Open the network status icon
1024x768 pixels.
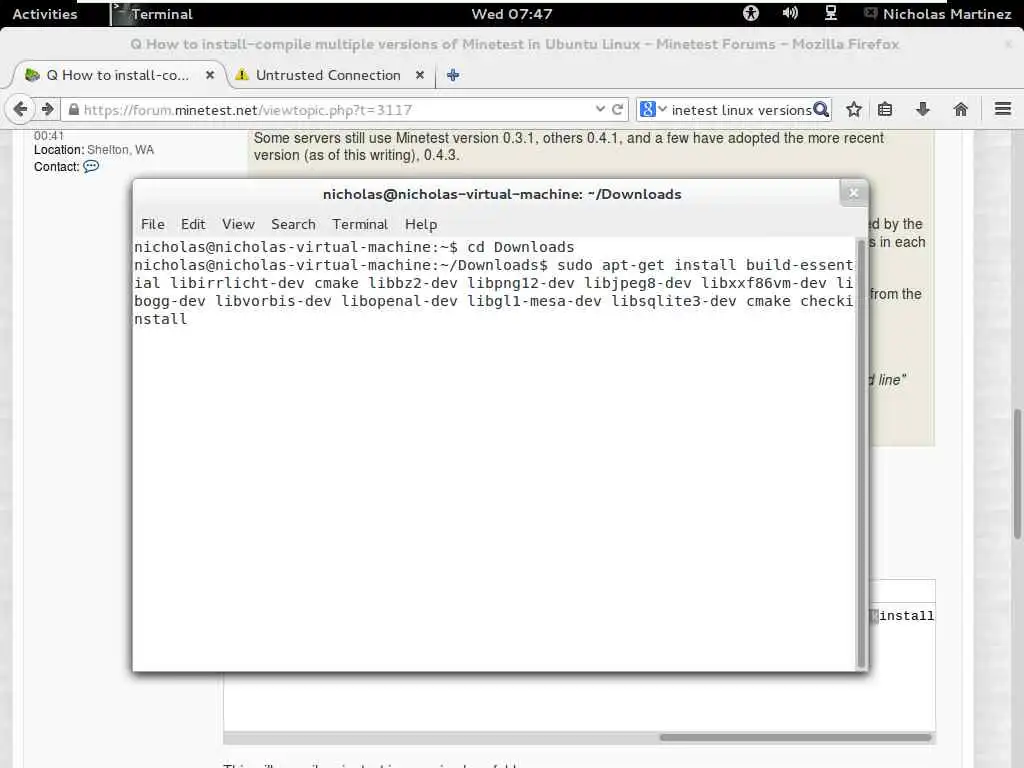831,13
